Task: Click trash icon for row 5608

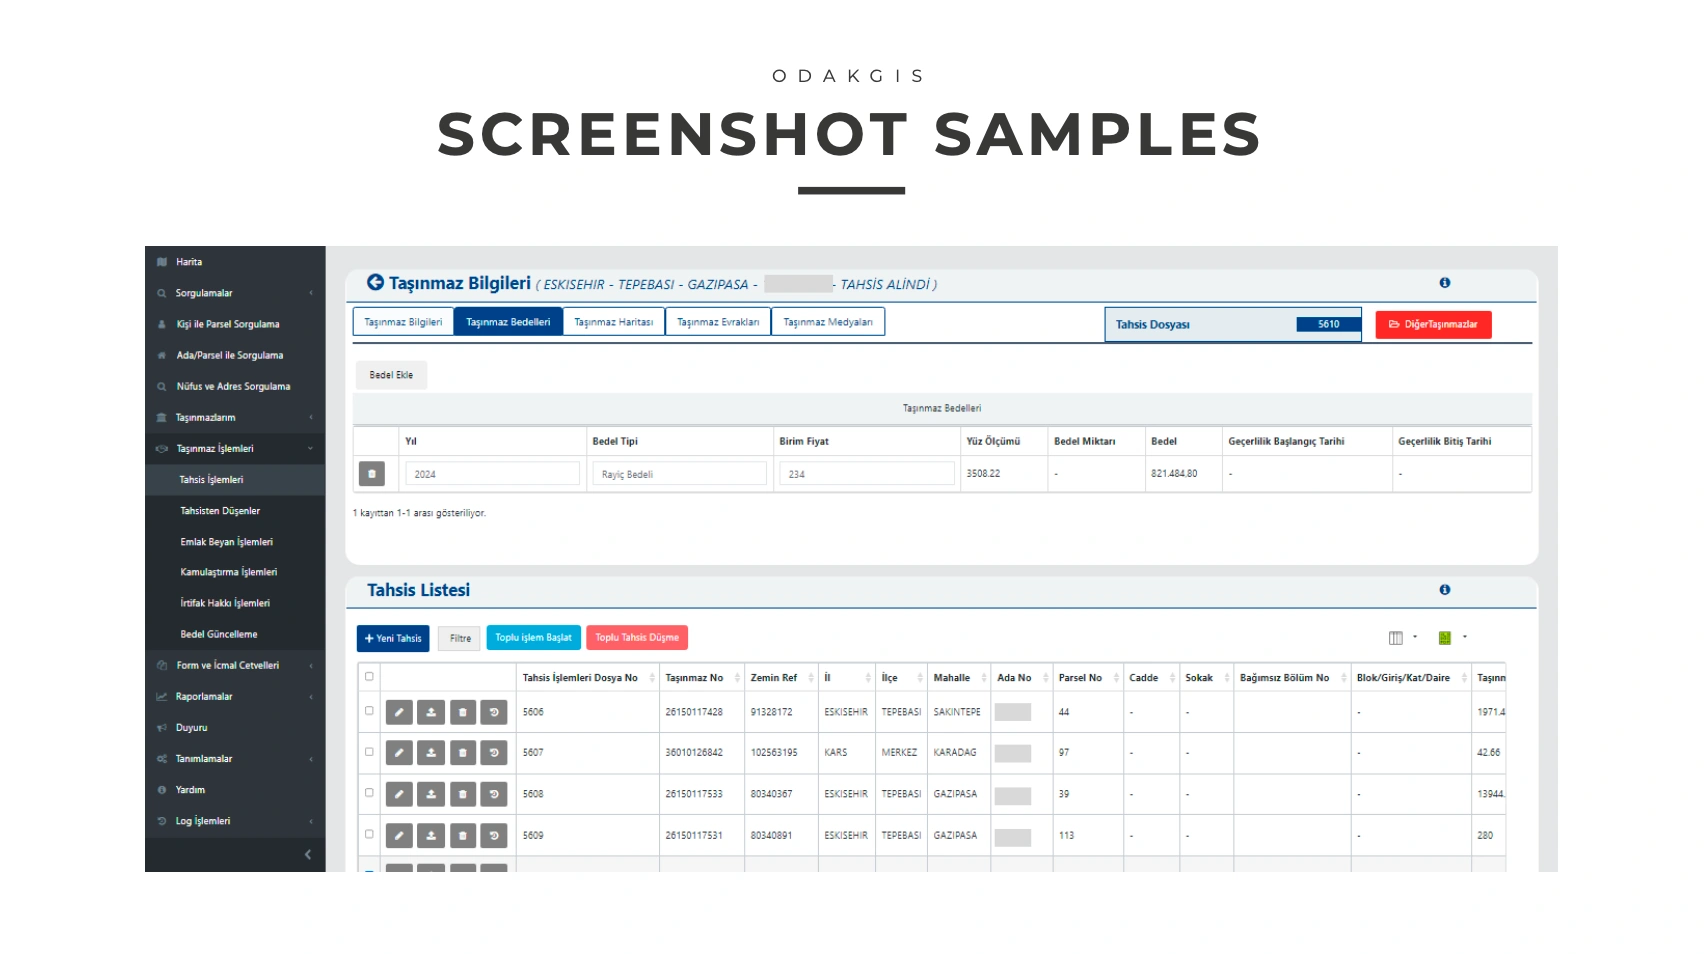Action: (463, 794)
